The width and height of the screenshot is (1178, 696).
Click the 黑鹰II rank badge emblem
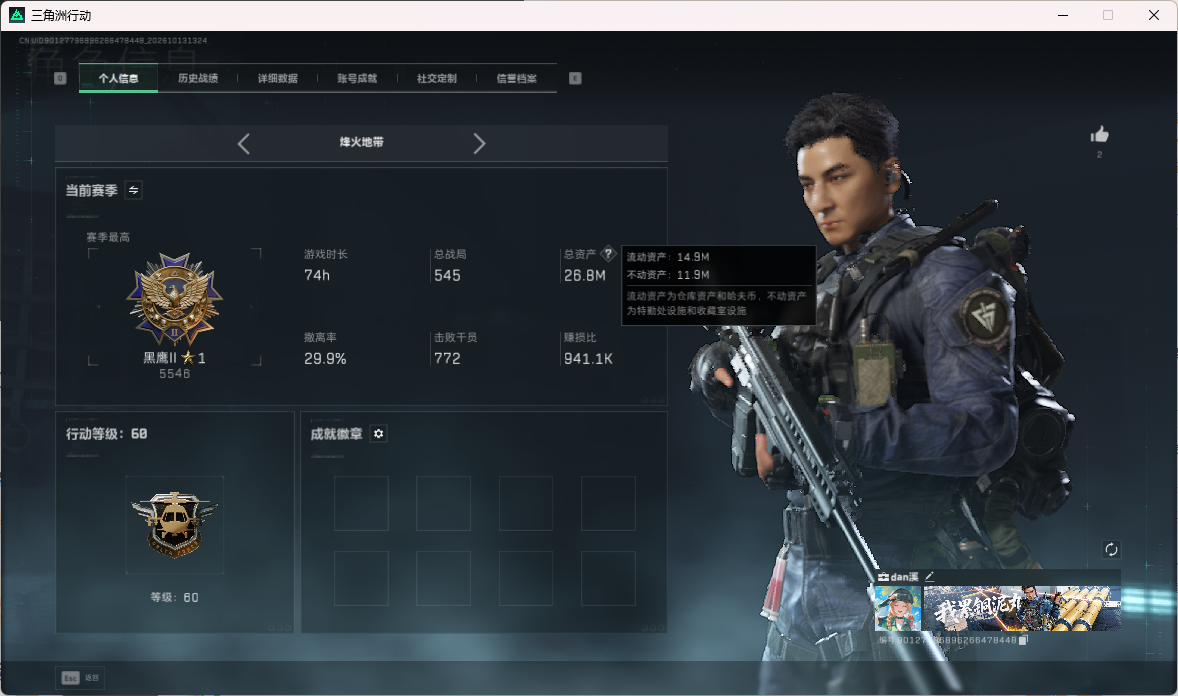point(174,299)
